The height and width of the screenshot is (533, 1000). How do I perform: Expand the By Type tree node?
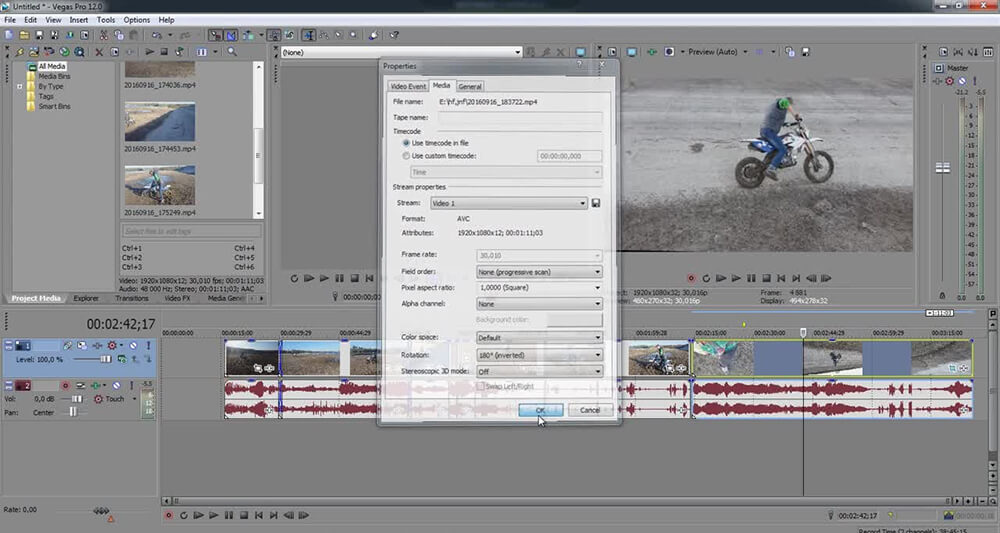pos(20,86)
